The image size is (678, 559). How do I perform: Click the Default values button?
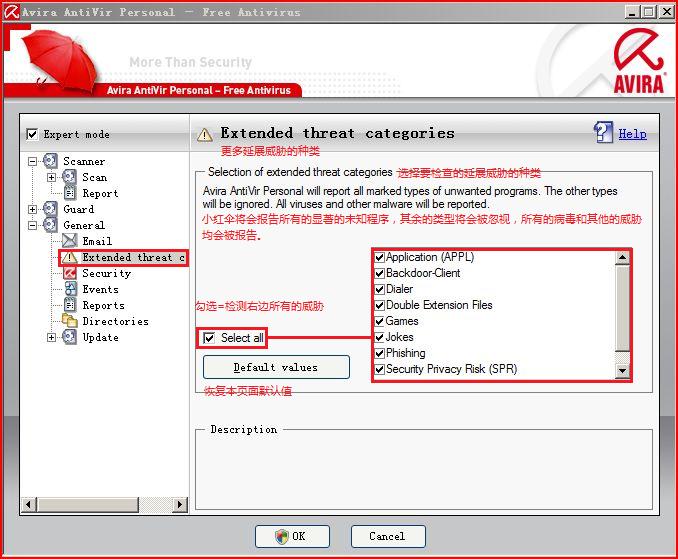(x=276, y=367)
